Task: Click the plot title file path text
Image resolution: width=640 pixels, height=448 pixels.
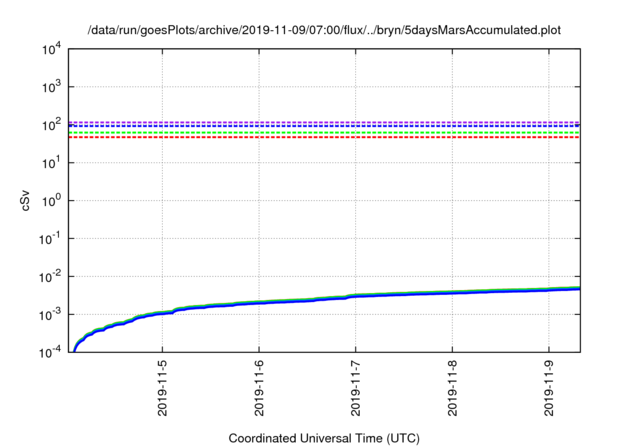Action: 324,30
